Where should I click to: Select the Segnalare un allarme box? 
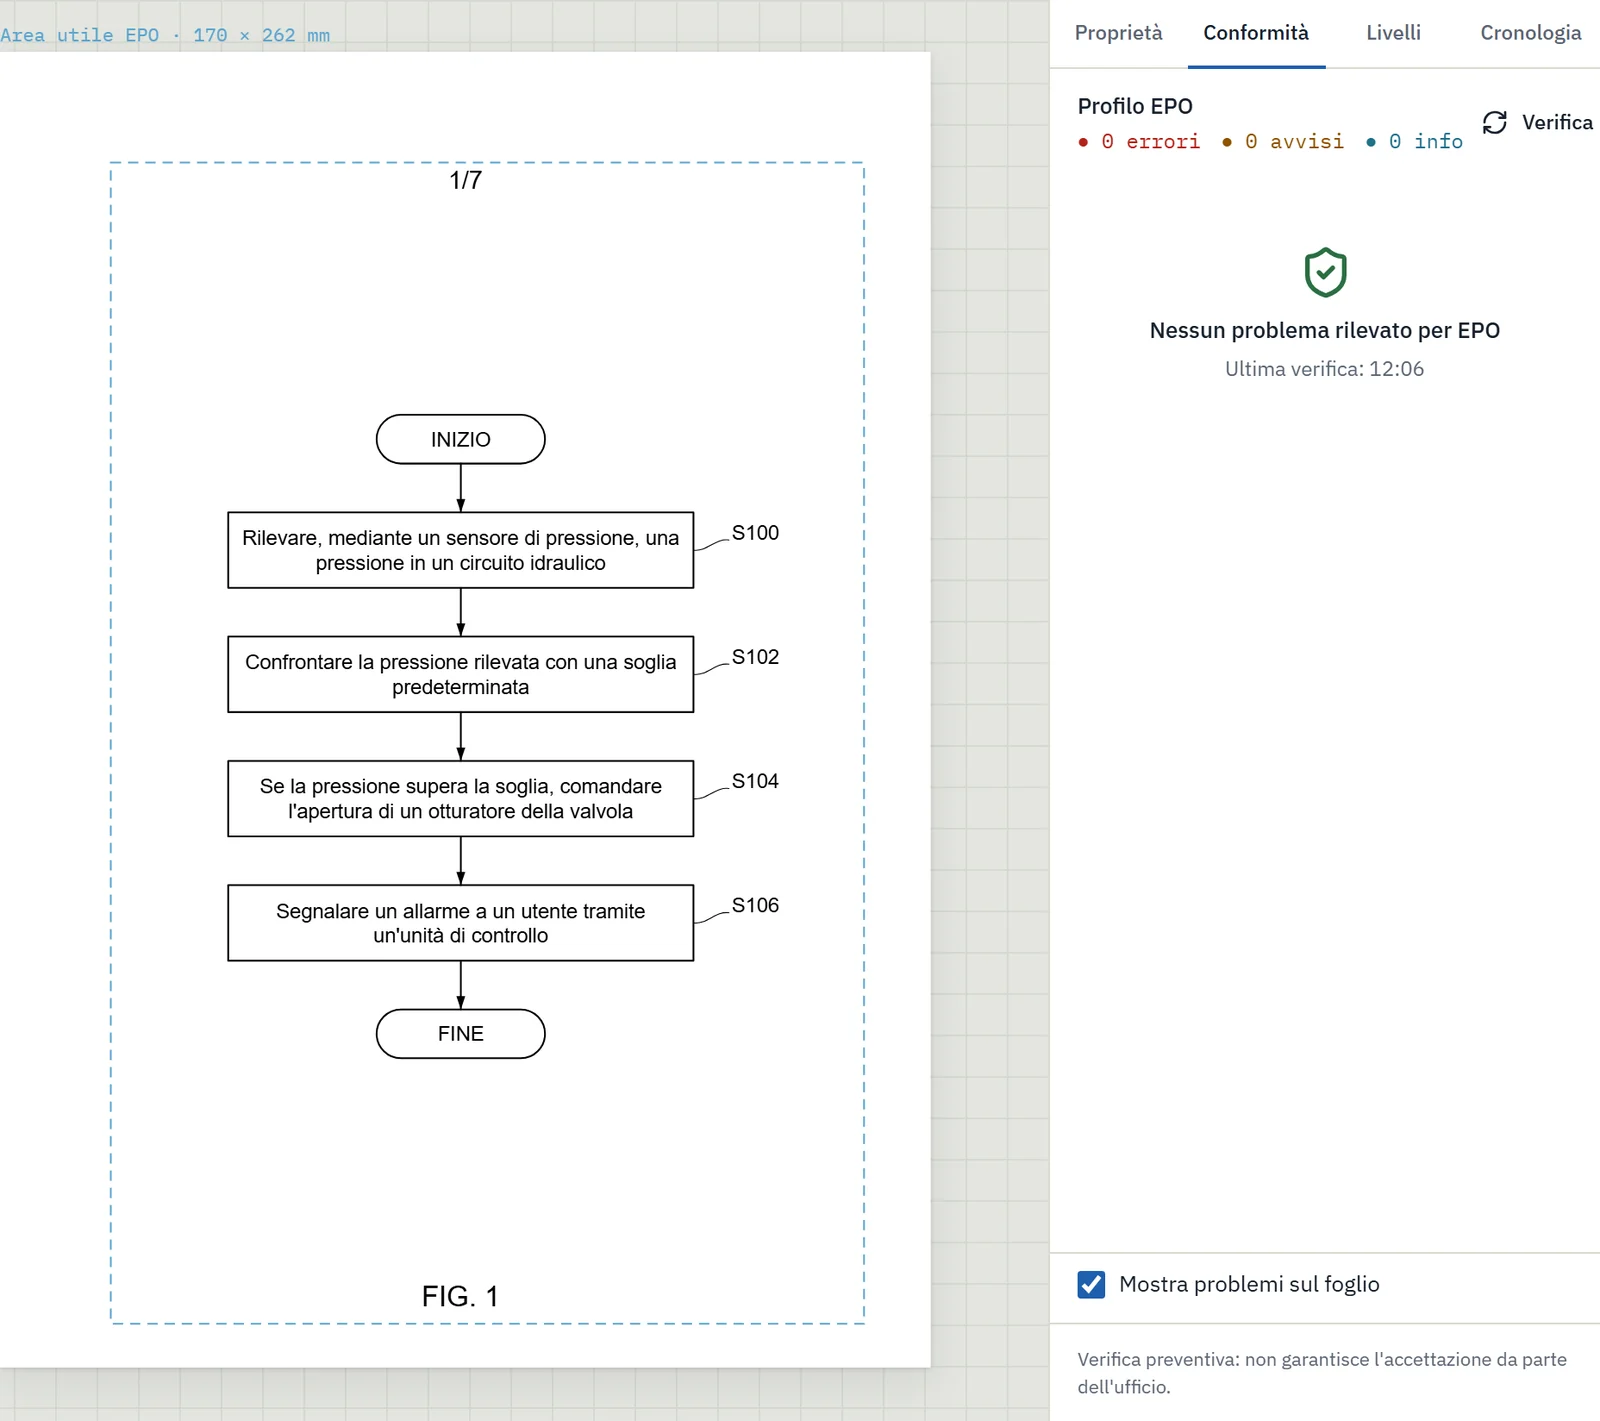point(460,923)
